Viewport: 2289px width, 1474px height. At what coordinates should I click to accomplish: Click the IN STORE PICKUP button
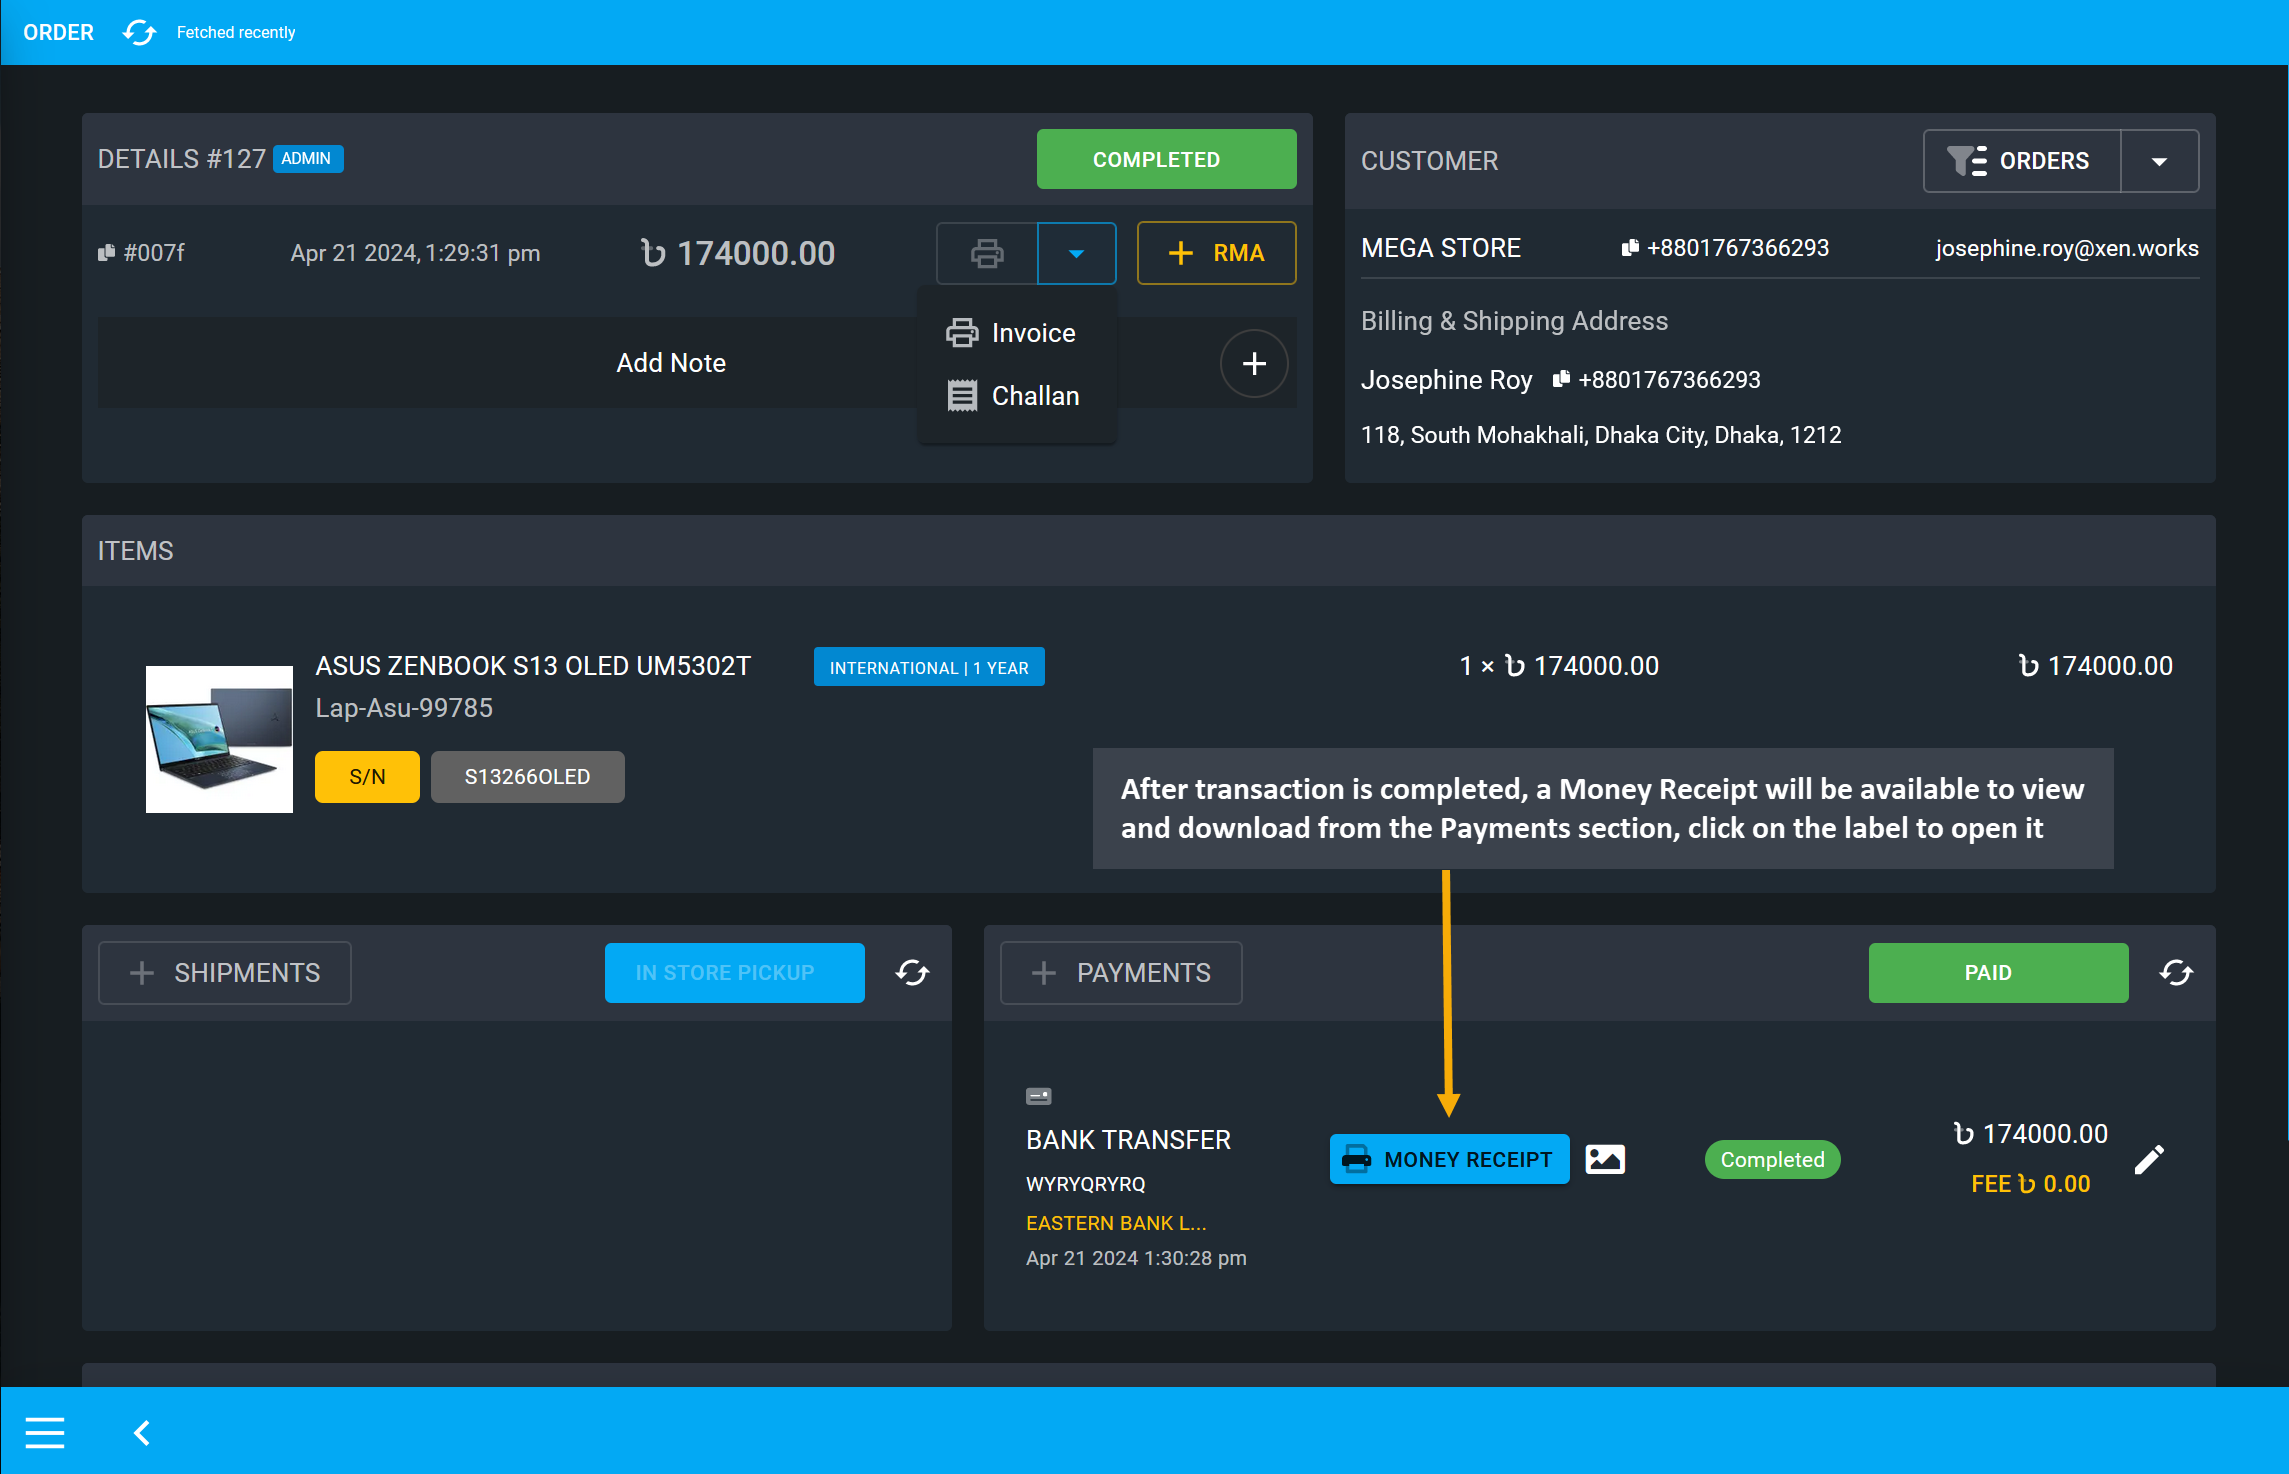point(726,972)
